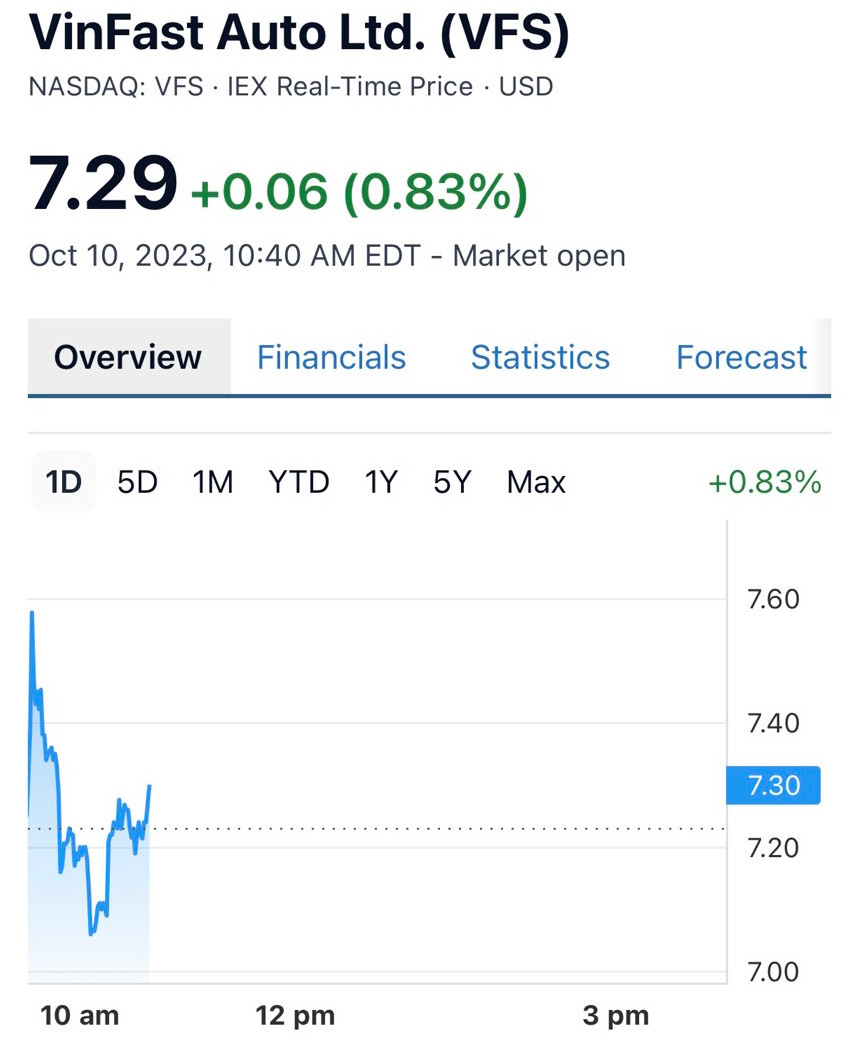Click the opening price peak on chart
Image resolution: width=861 pixels, height=1050 pixels.
[32, 612]
